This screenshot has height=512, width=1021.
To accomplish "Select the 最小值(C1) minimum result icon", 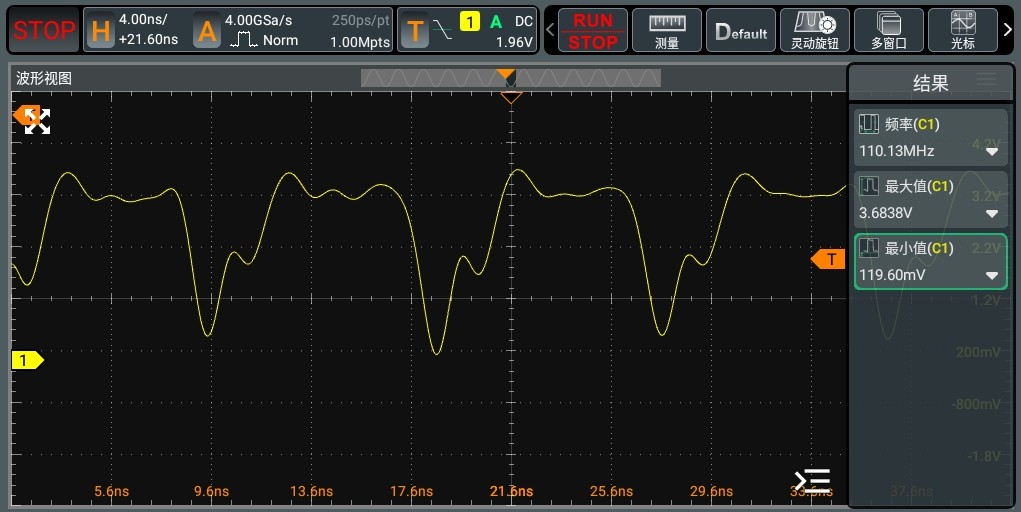I will point(869,248).
